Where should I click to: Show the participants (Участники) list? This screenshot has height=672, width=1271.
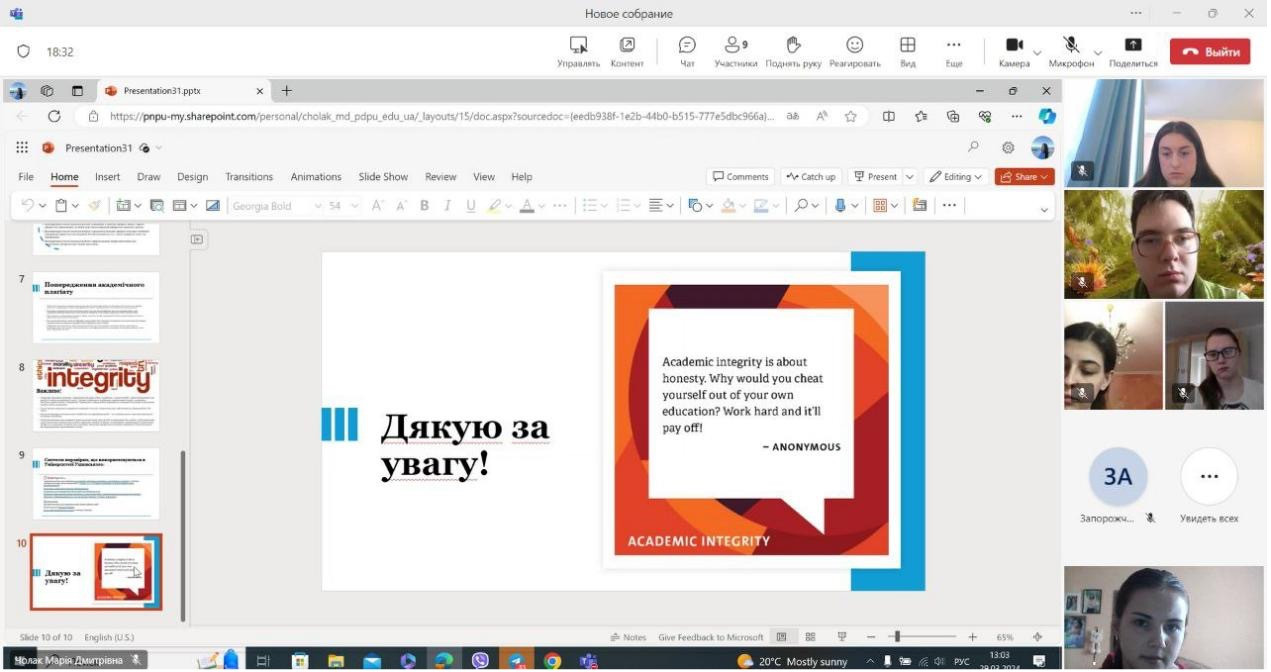click(735, 46)
